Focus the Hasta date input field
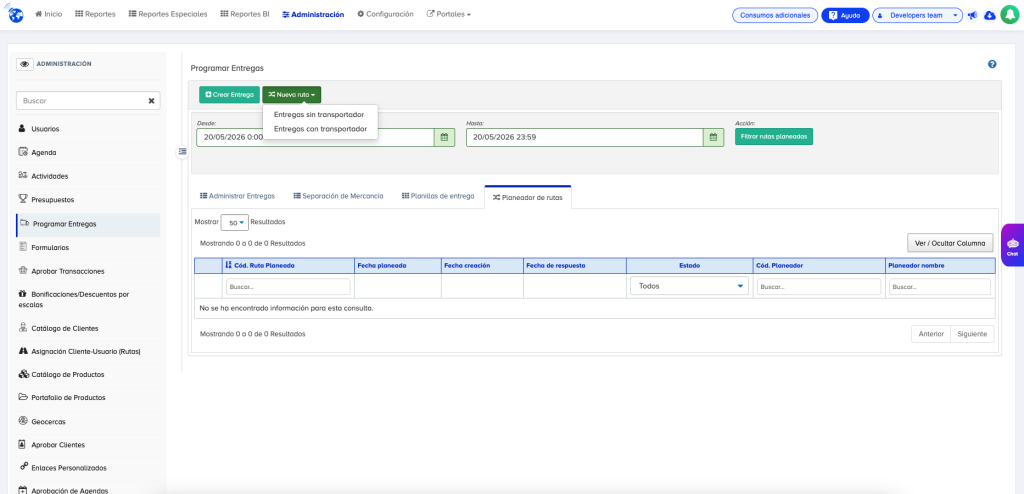 point(584,137)
